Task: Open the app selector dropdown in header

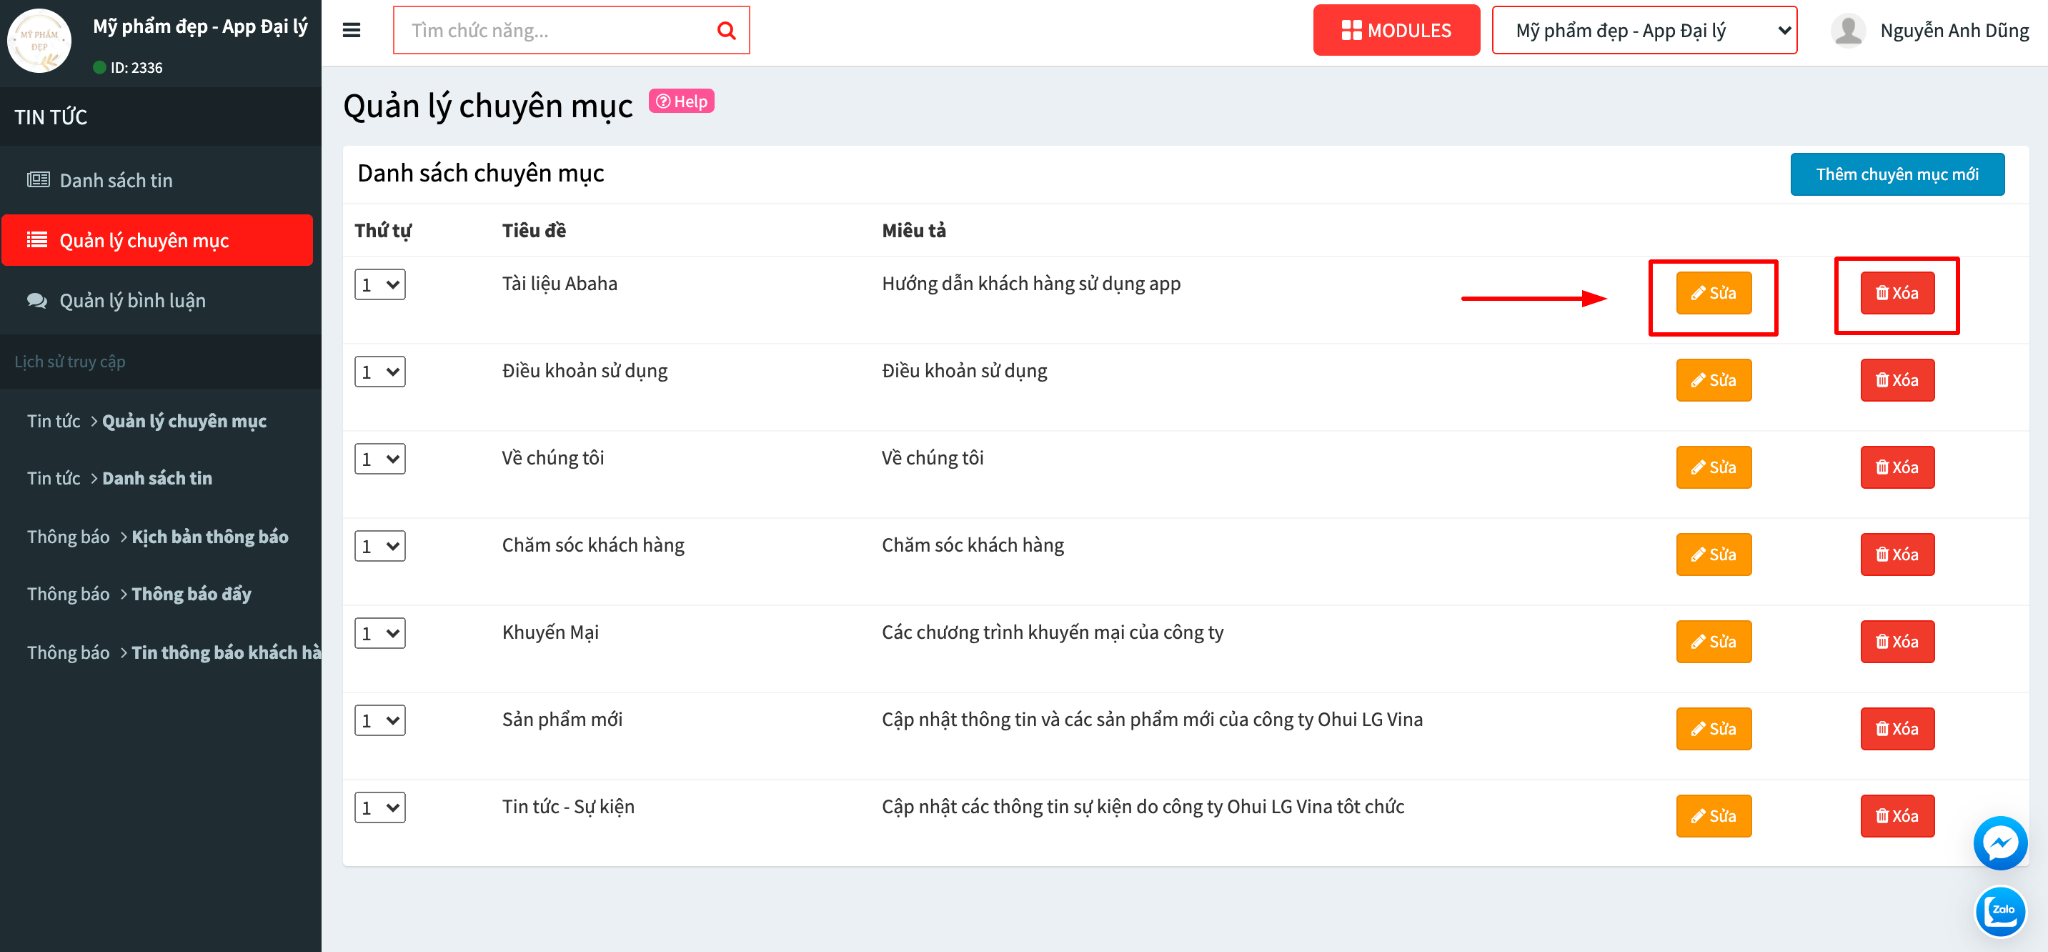Action: pyautogui.click(x=1644, y=30)
